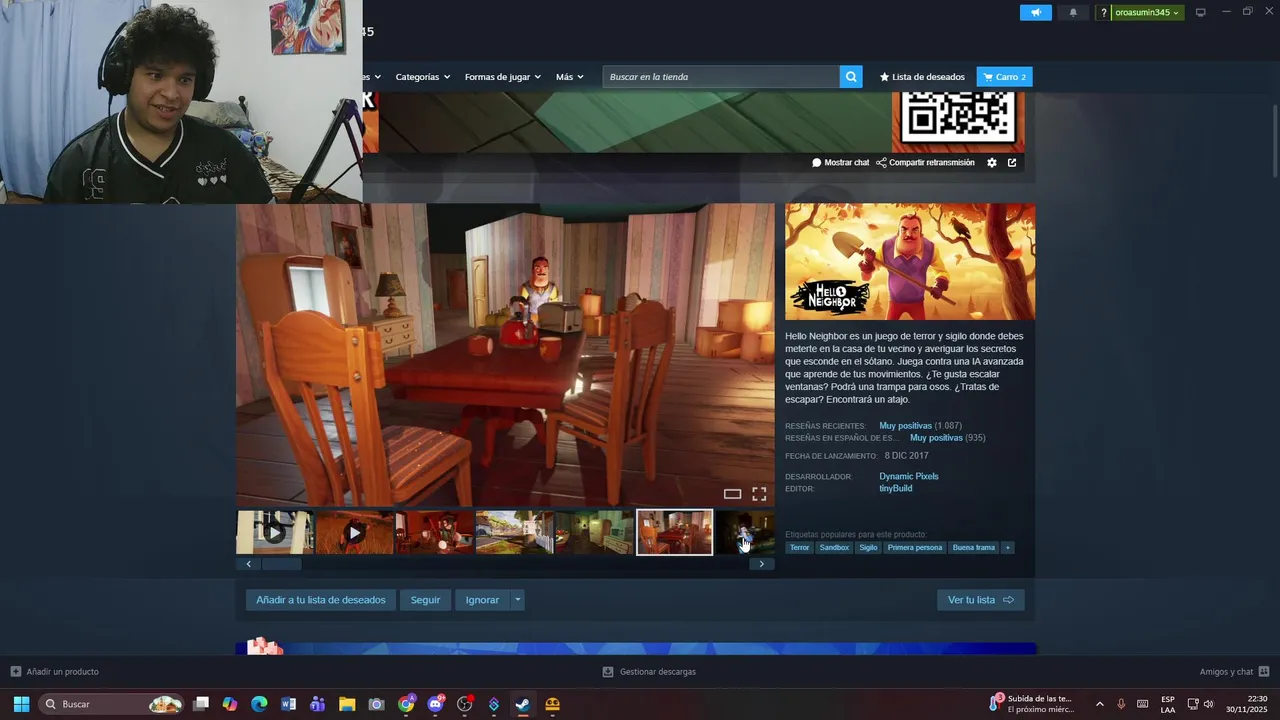Expand the Más menu
The image size is (1280, 720).
point(570,77)
